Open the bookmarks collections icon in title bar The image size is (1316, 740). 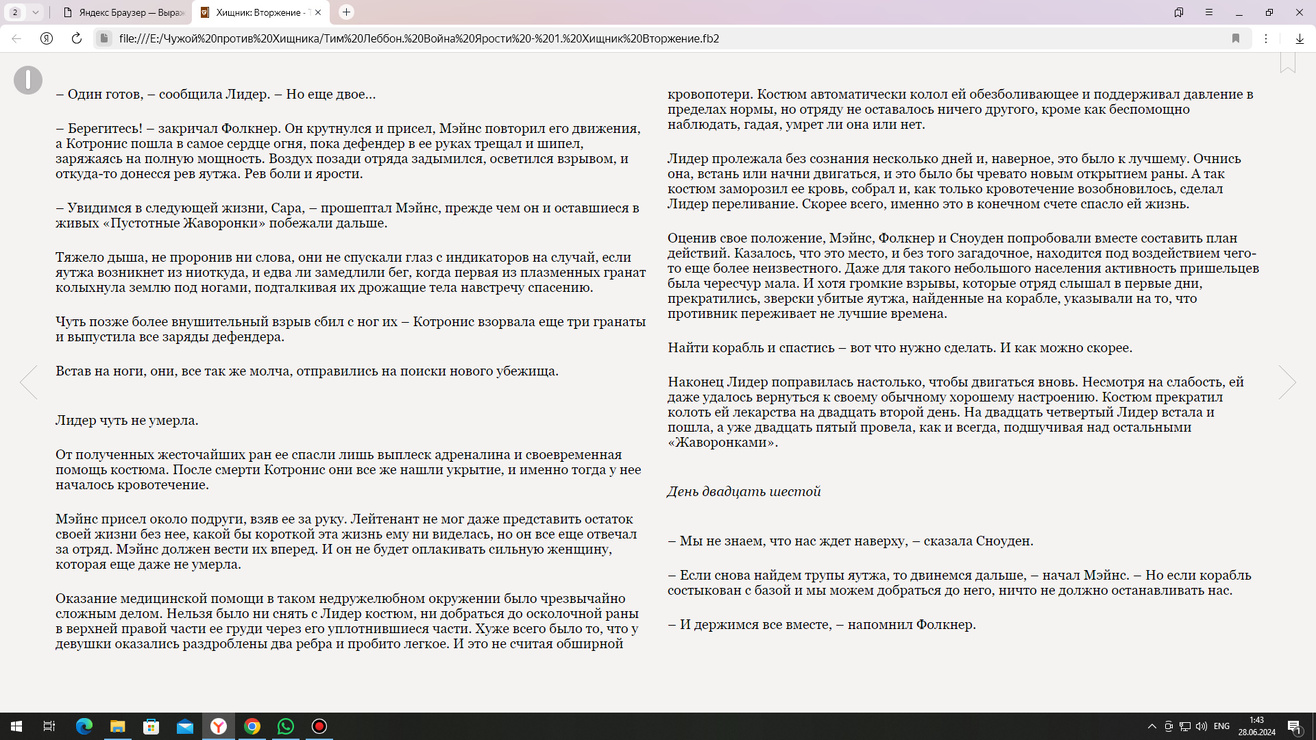[x=1179, y=12]
